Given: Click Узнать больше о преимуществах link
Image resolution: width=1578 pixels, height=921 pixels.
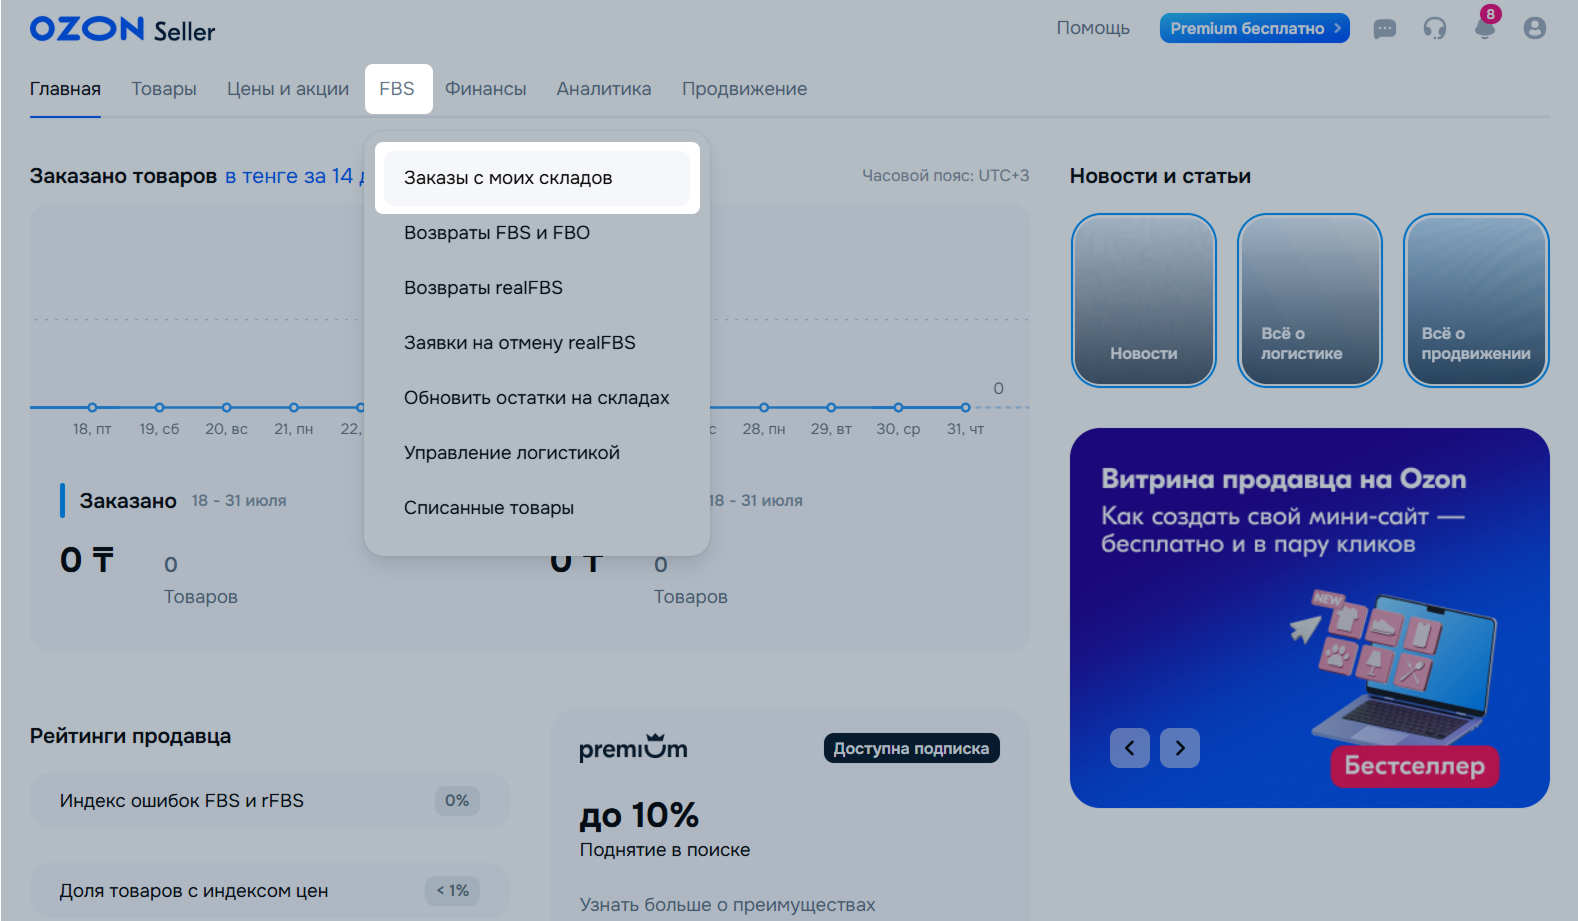Looking at the screenshot, I should coord(727,905).
